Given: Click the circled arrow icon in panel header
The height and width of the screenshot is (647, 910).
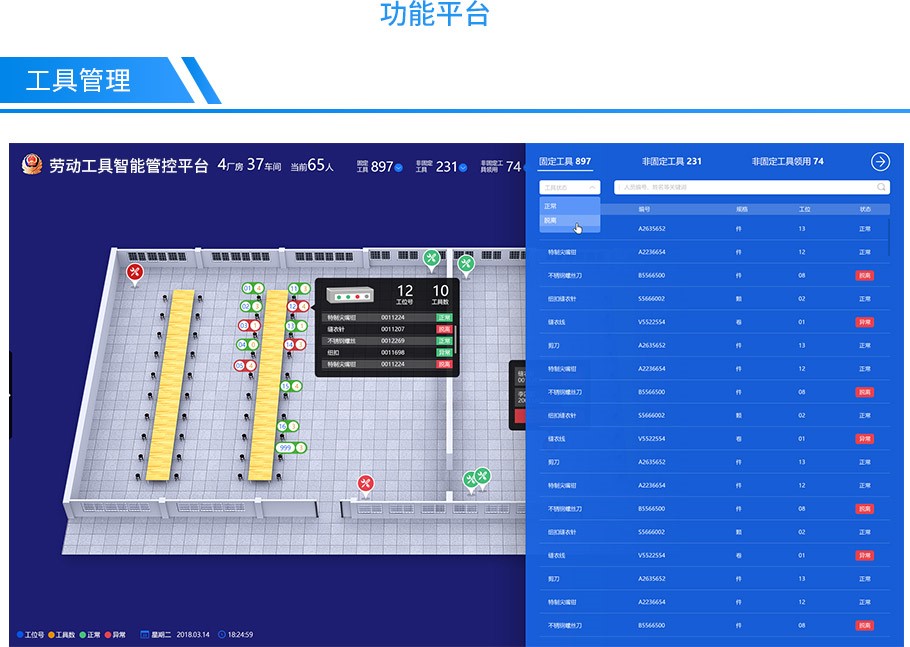Looking at the screenshot, I should 880,161.
